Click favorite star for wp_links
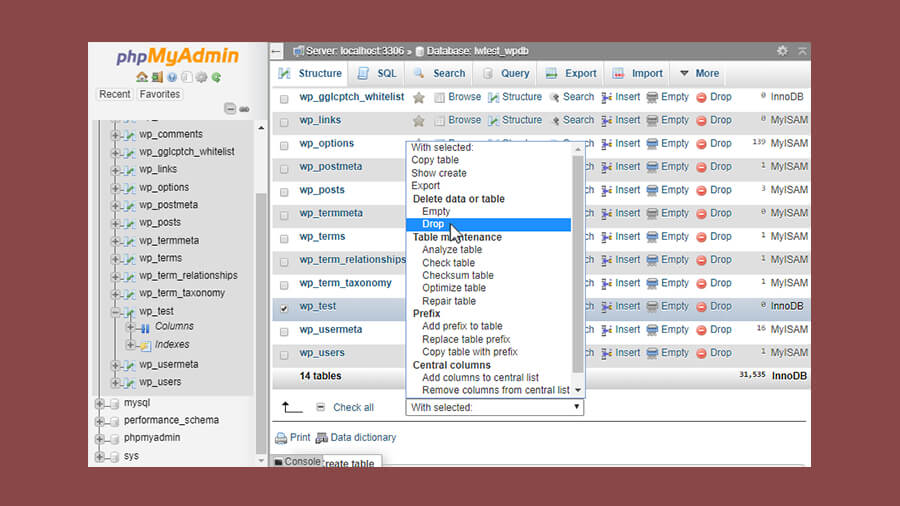The height and width of the screenshot is (506, 900). [x=419, y=120]
